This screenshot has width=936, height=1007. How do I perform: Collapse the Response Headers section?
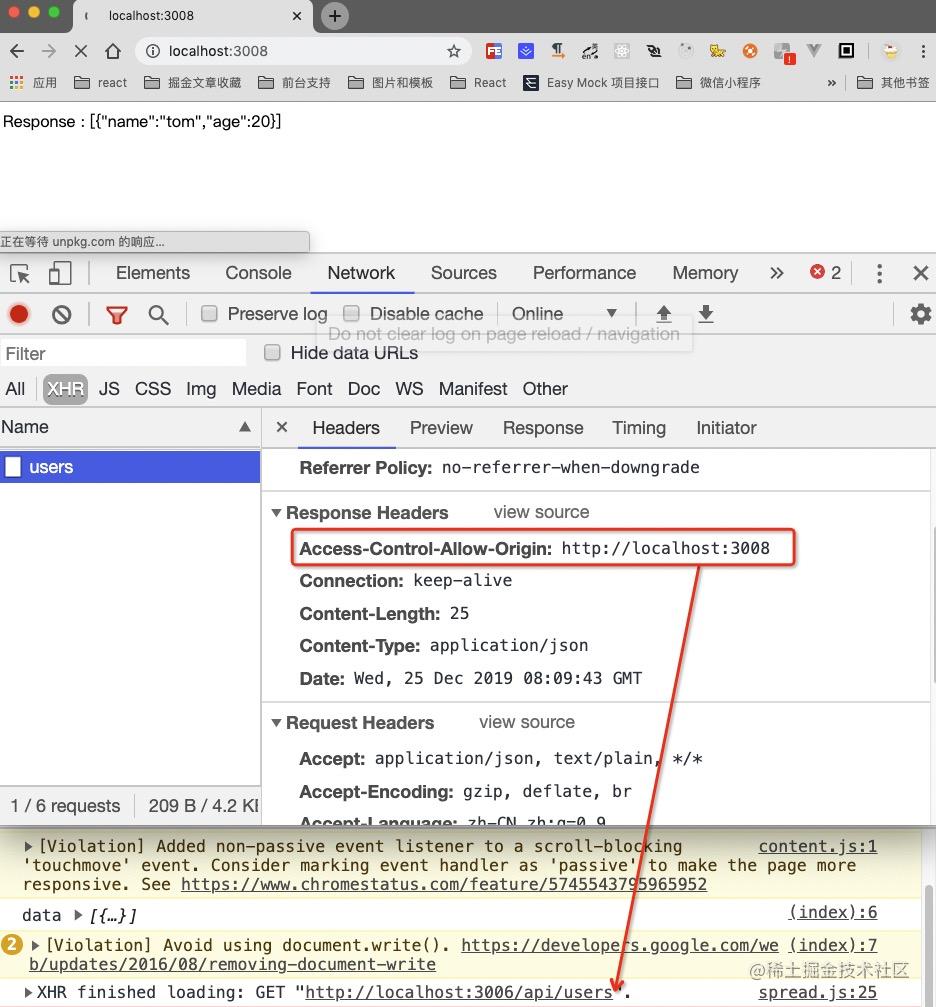(x=276, y=512)
